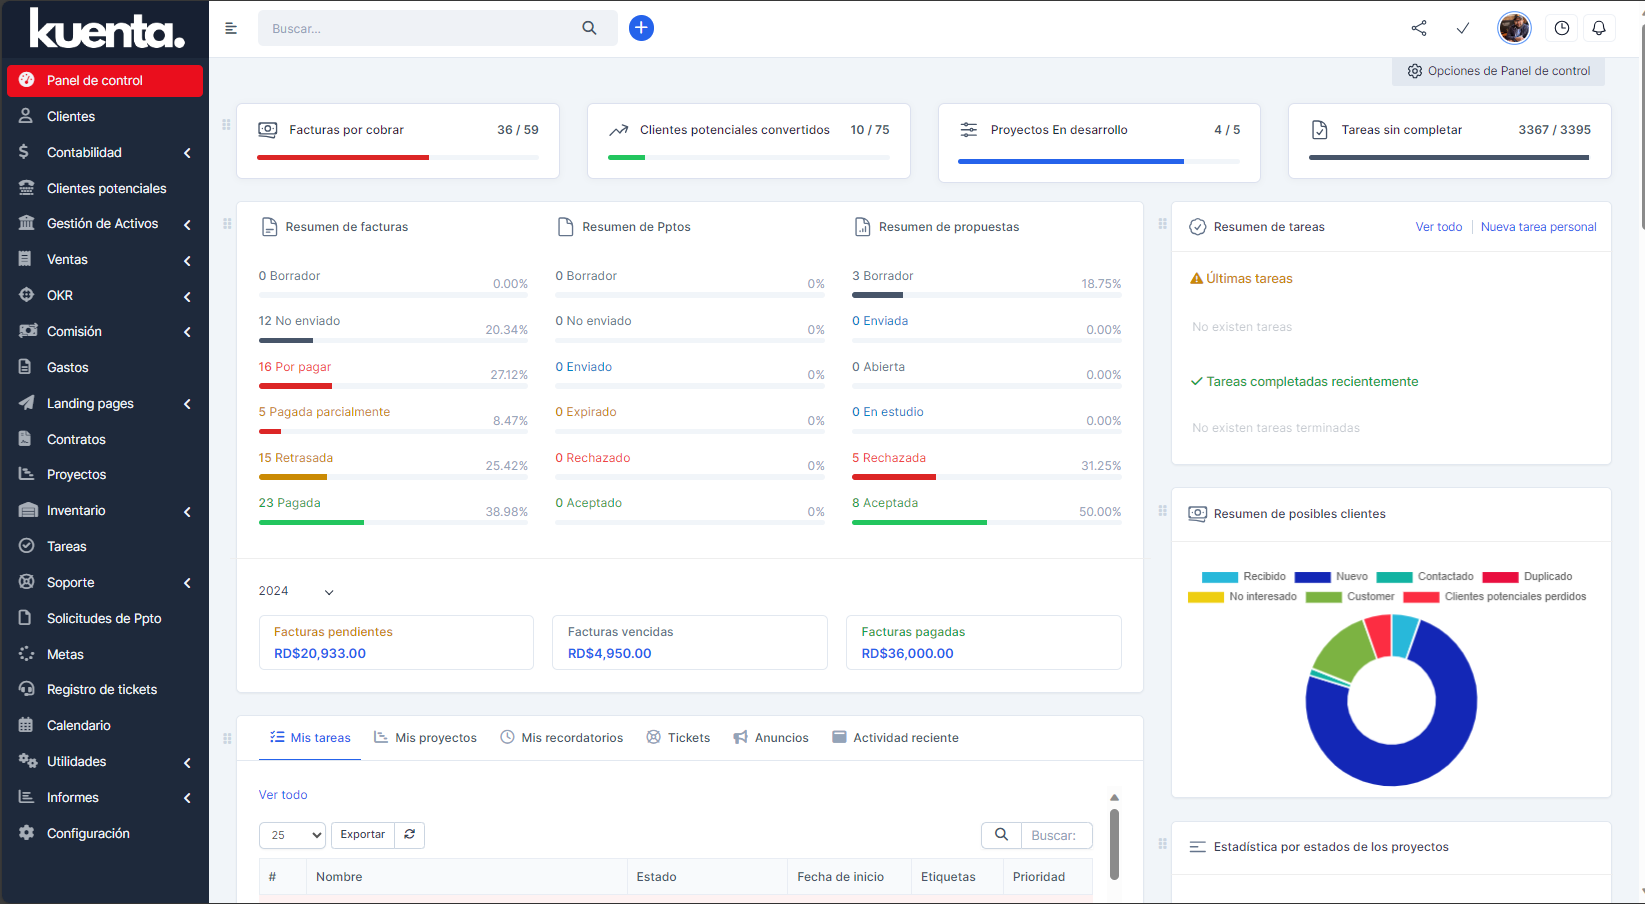Click the checkmark tasks icon in header

pyautogui.click(x=1462, y=28)
